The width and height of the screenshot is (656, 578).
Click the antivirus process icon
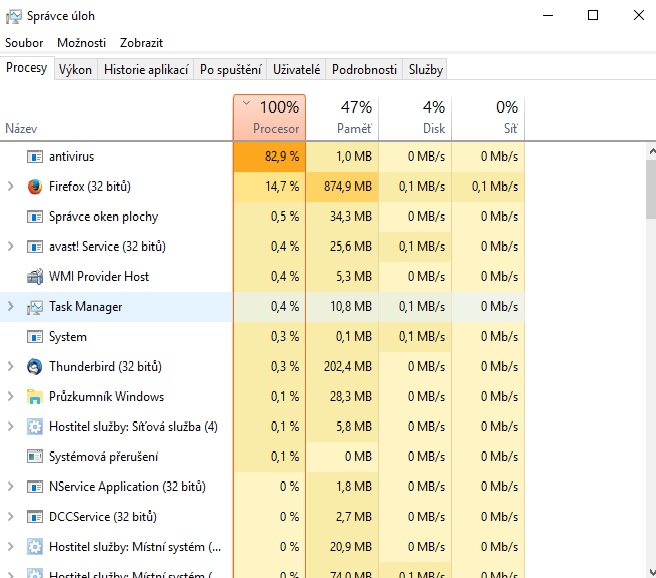(35, 157)
